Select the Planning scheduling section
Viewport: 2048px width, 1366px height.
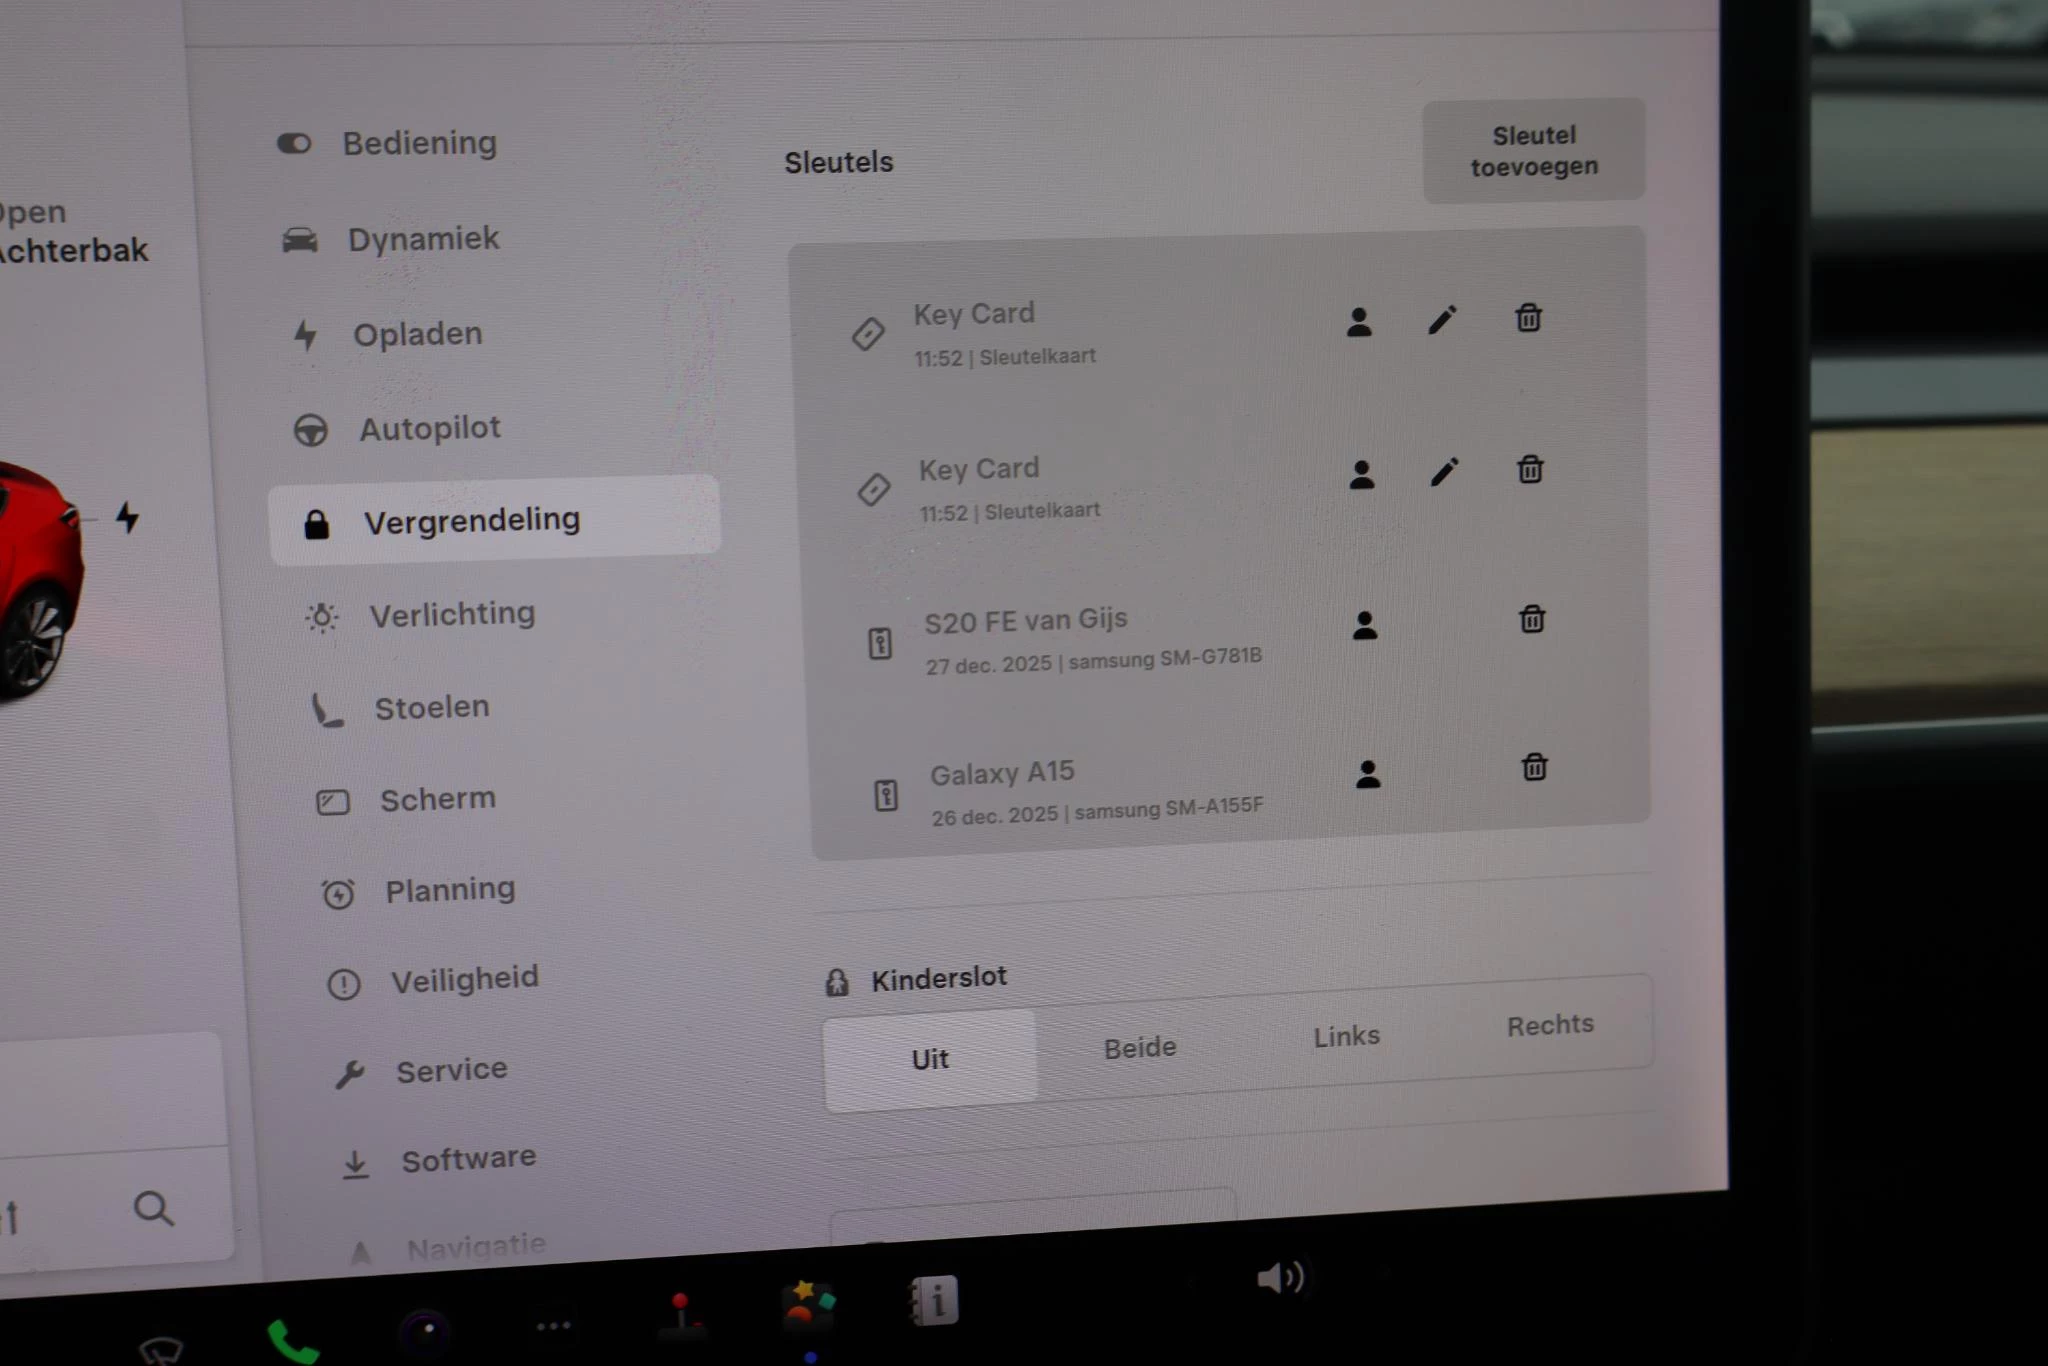tap(450, 889)
